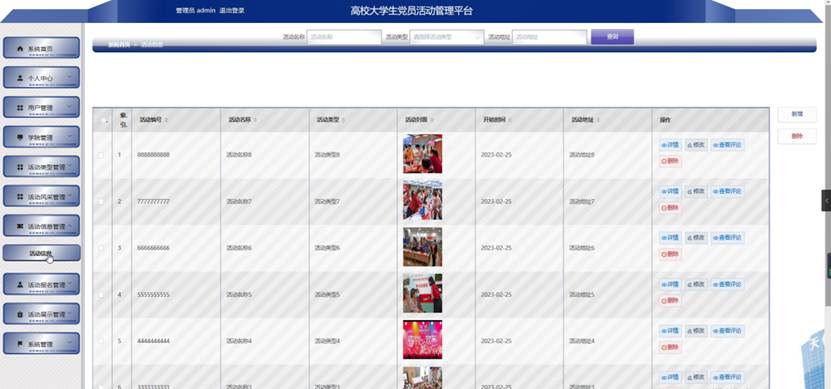Click the 退出登录 link in header
This screenshot has width=831, height=389.
232,10
